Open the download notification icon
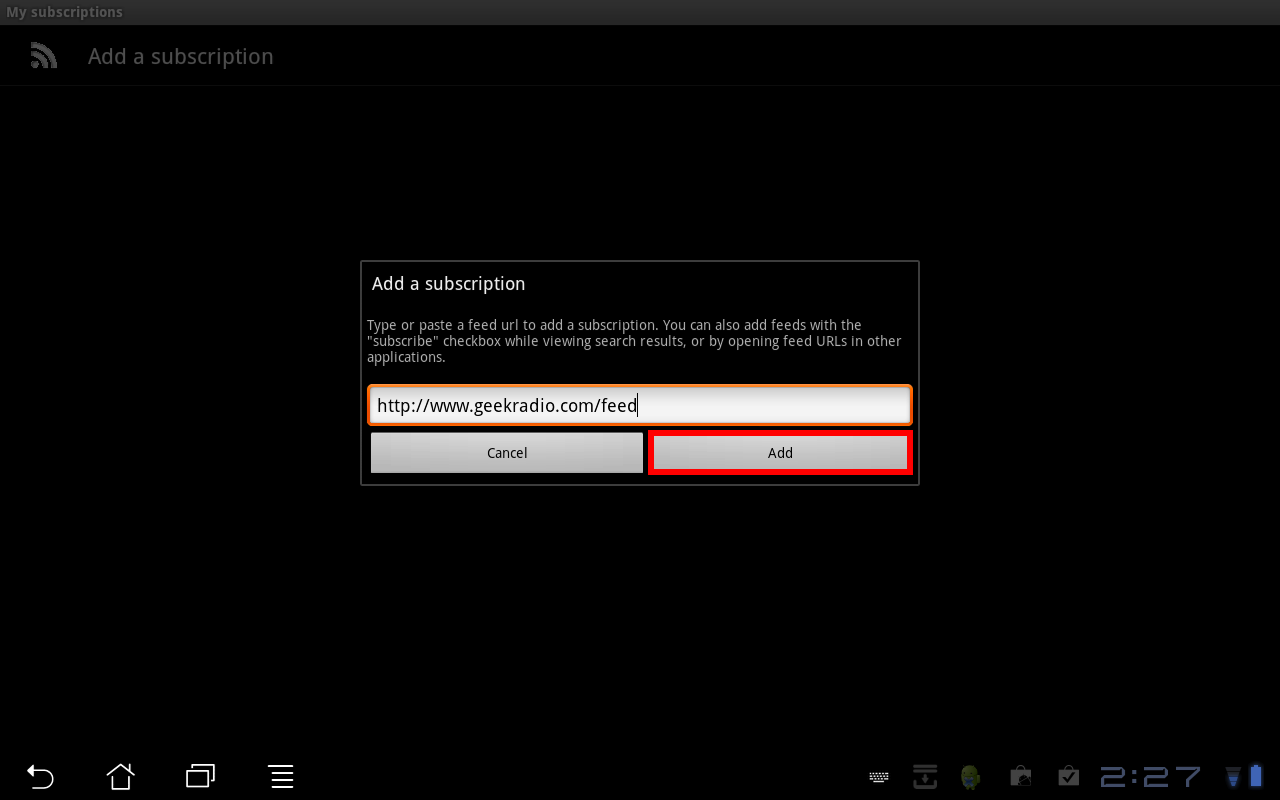The image size is (1280, 800). point(925,776)
